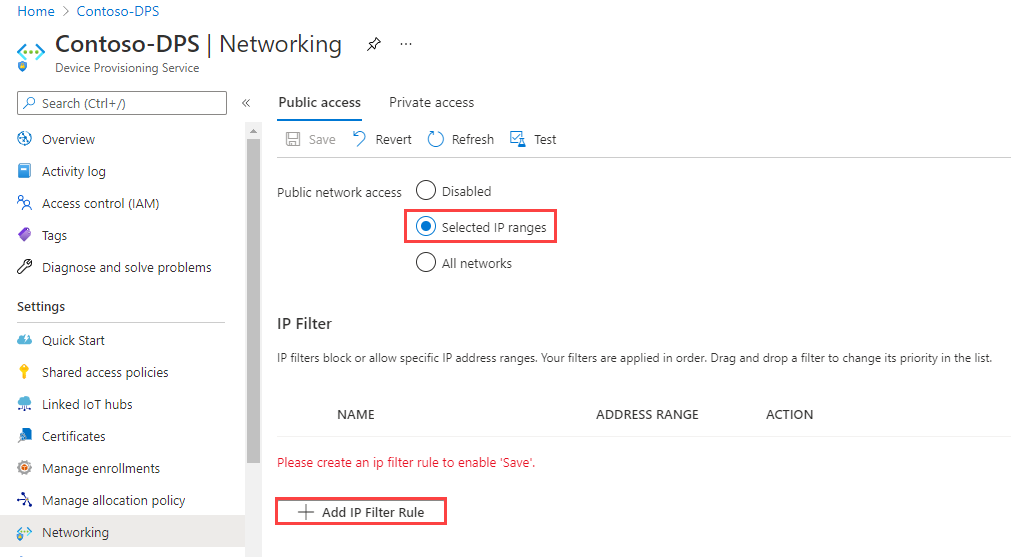The width and height of the screenshot is (1011, 557).
Task: Click the Manage enrollments gear icon
Action: click(25, 469)
